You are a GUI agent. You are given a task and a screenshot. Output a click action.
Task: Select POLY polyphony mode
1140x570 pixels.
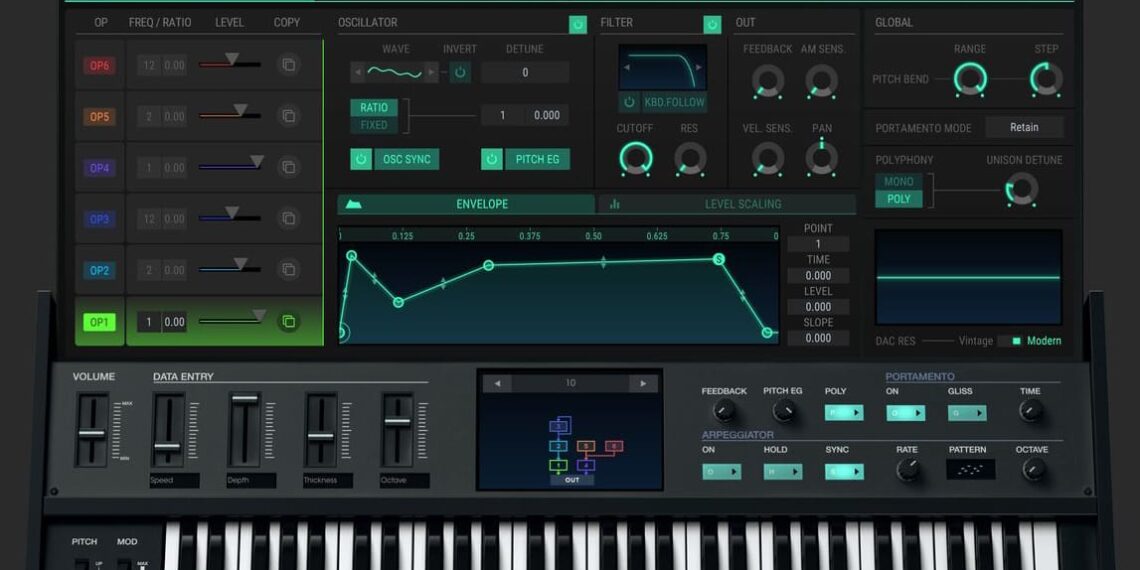click(x=899, y=199)
